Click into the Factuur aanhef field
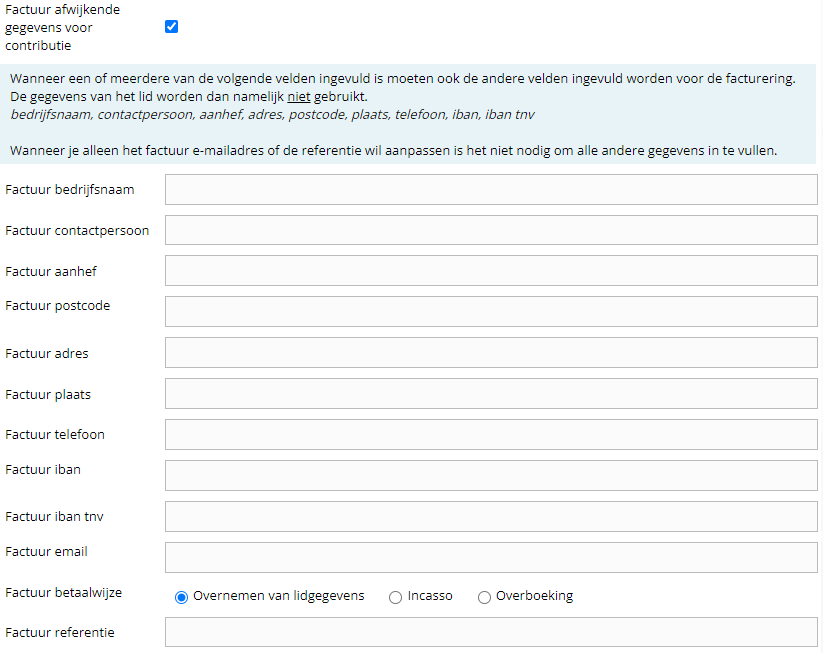The width and height of the screenshot is (823, 653). click(491, 271)
